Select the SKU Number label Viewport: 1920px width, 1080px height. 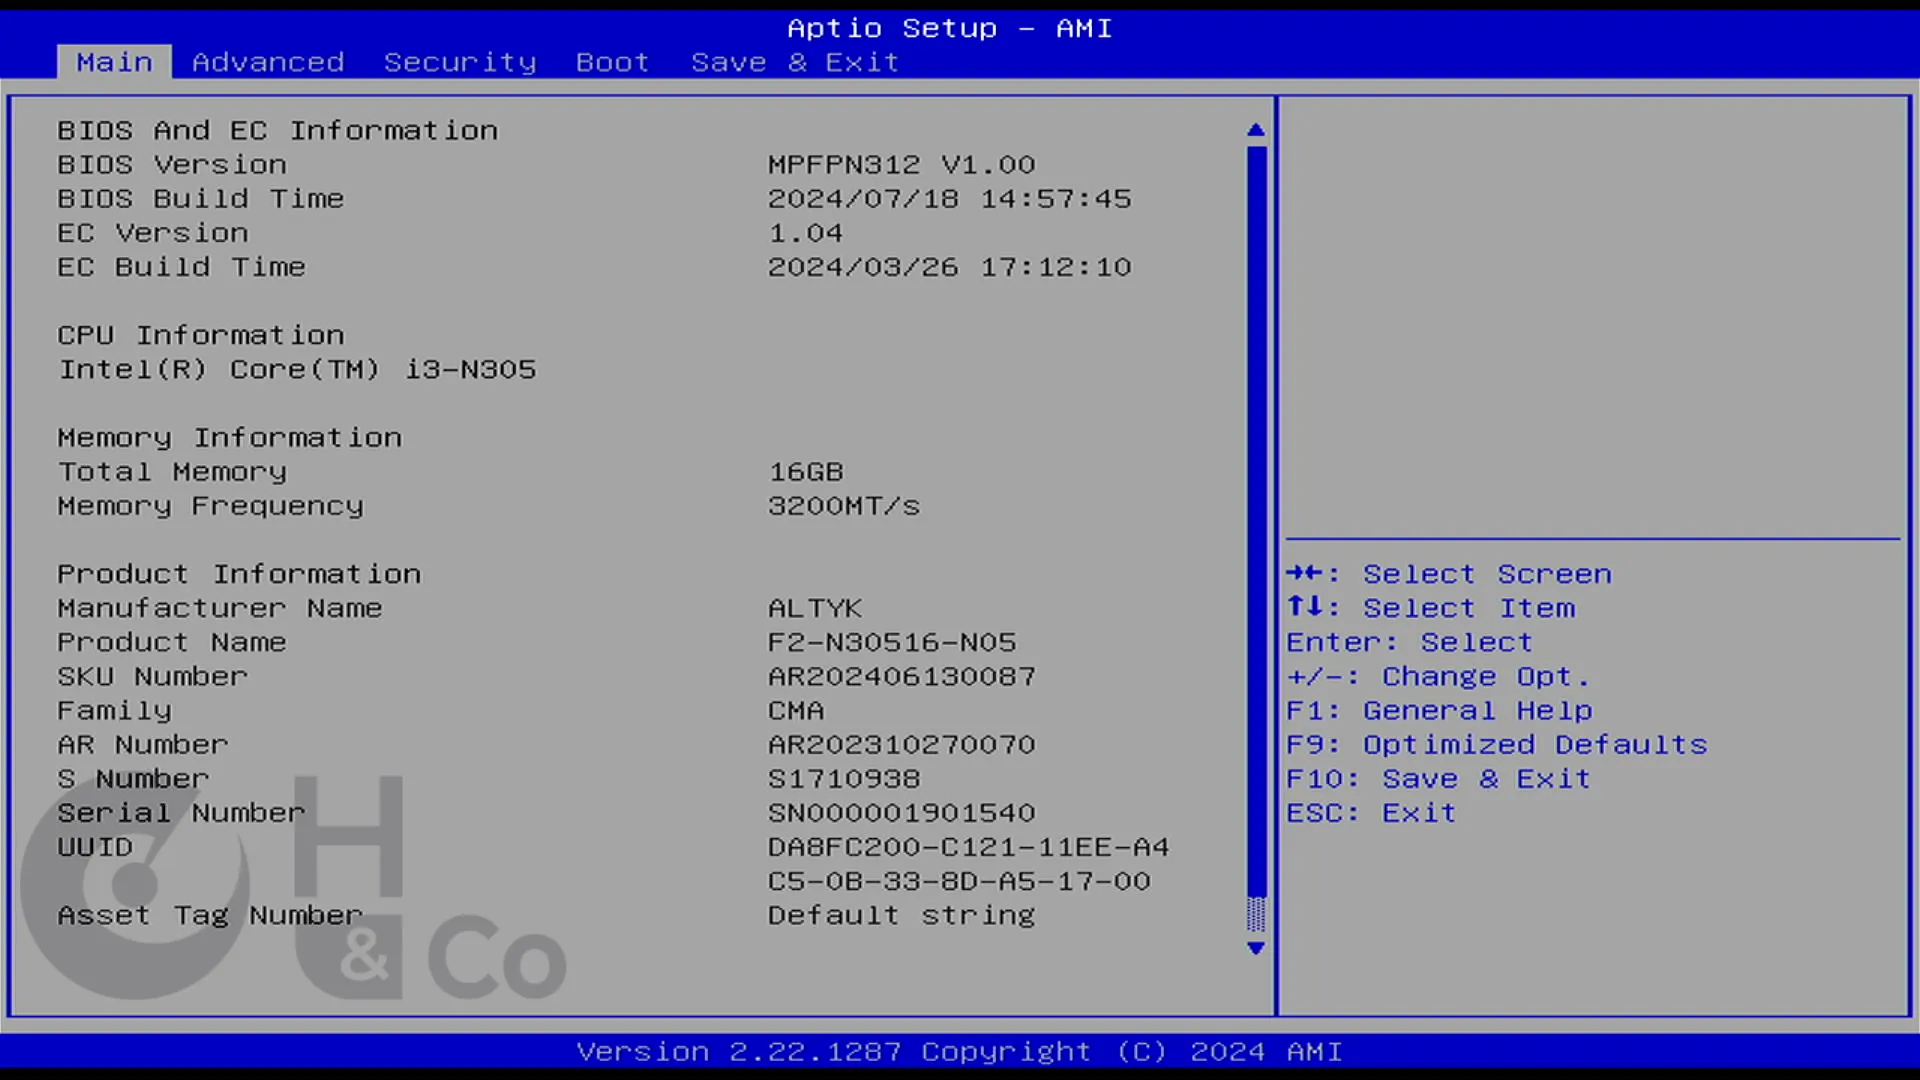[152, 676]
